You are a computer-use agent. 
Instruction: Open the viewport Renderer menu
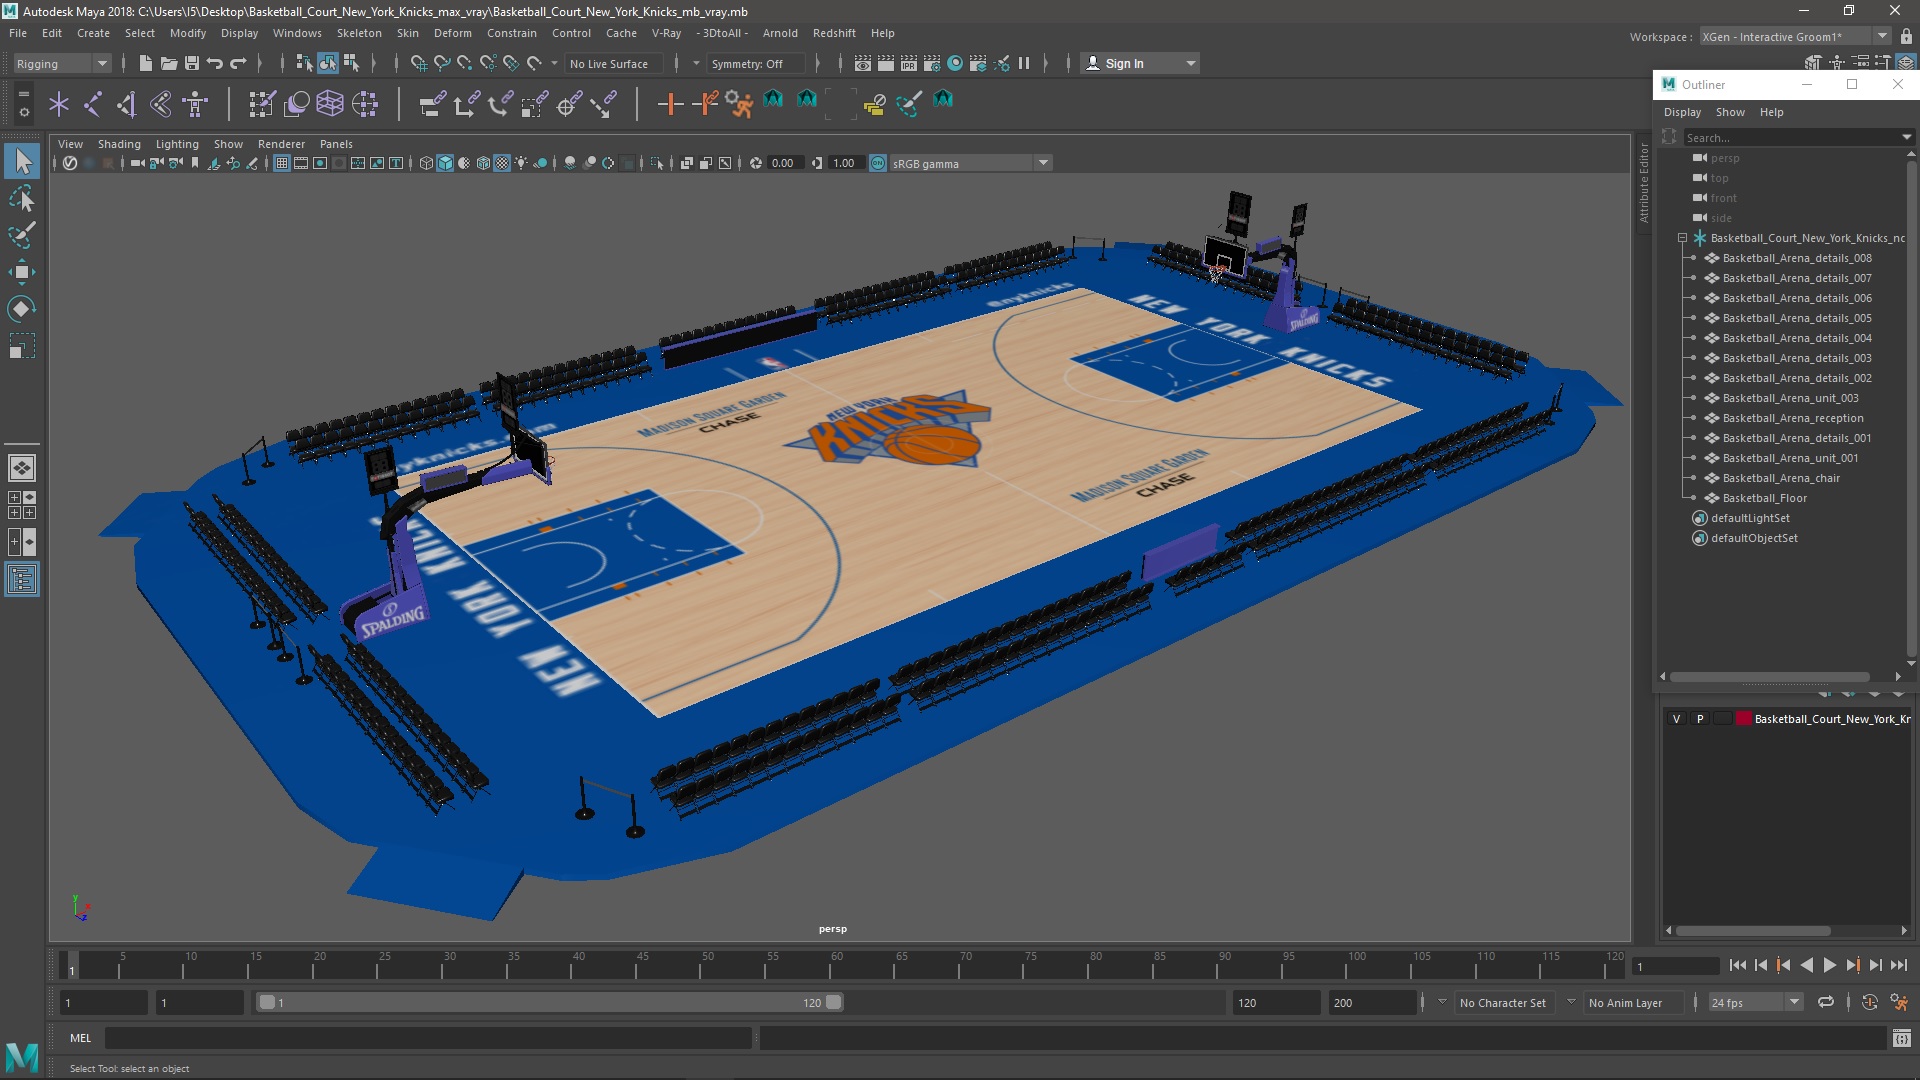(281, 144)
